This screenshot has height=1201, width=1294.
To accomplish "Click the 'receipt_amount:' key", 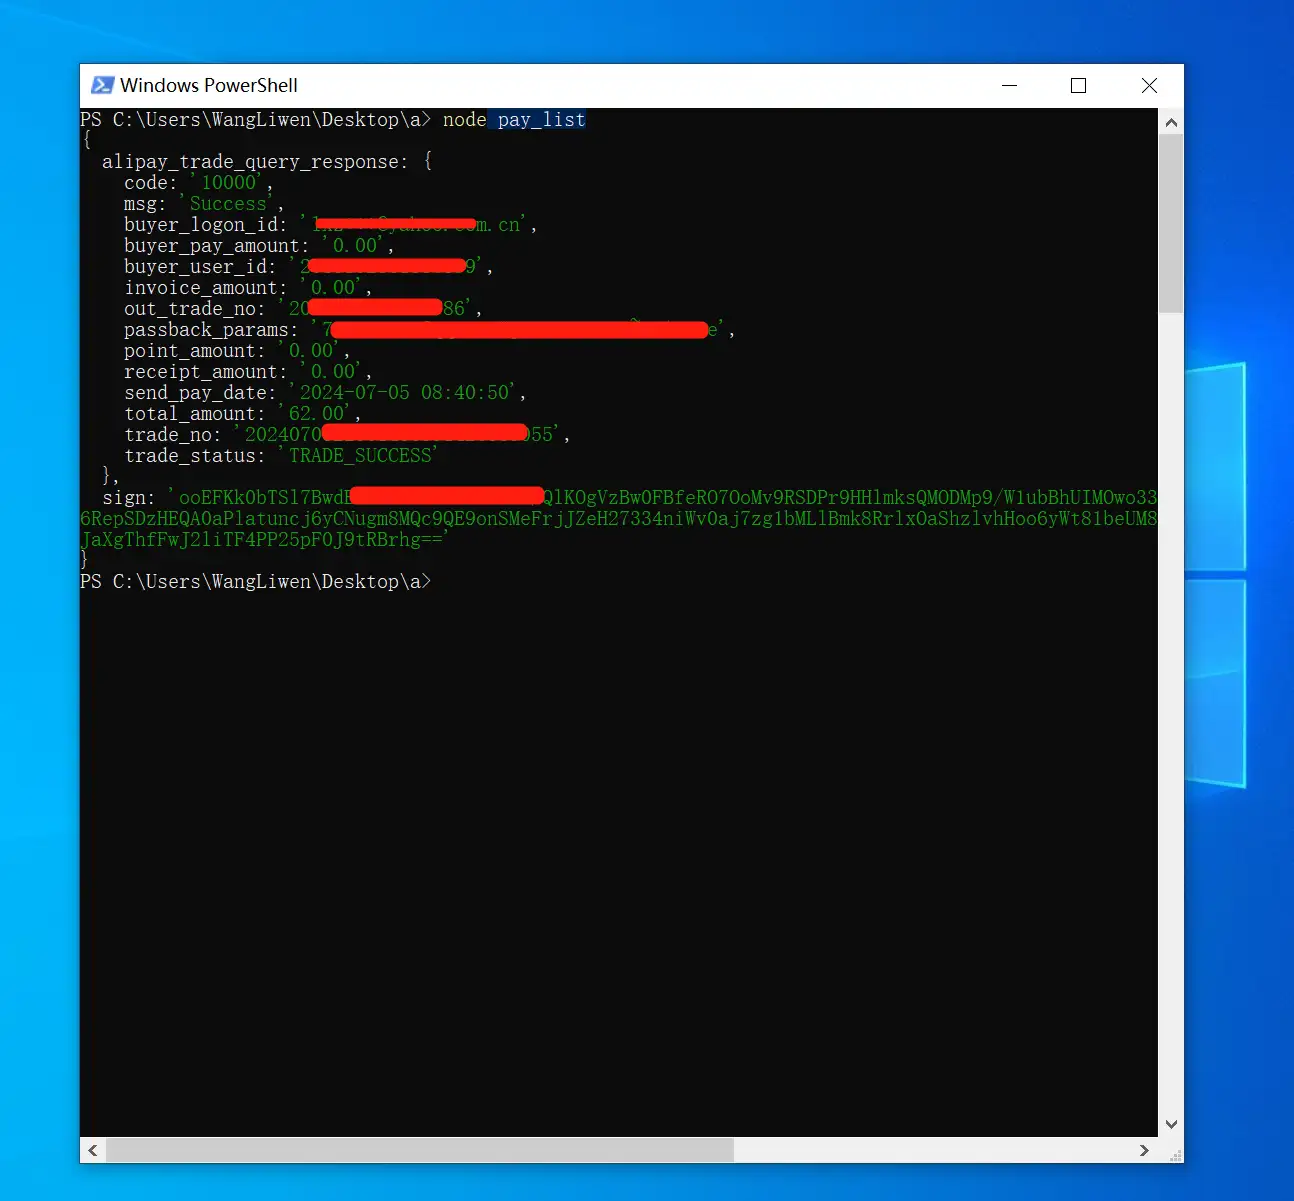I will point(205,371).
